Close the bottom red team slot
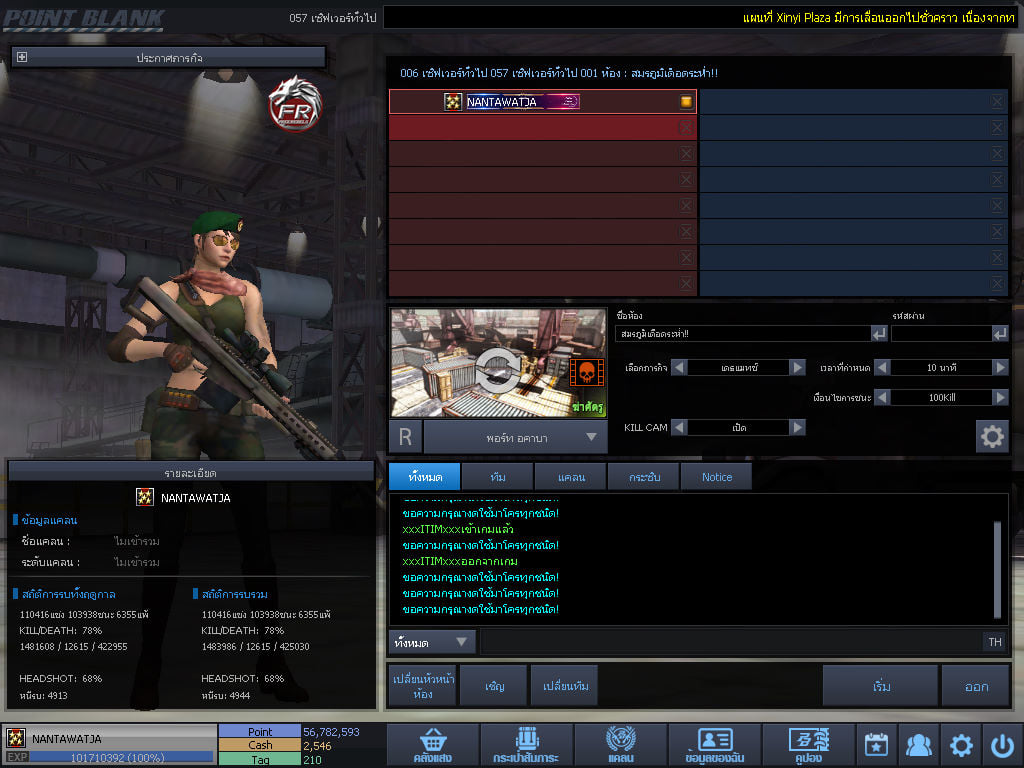 point(686,283)
